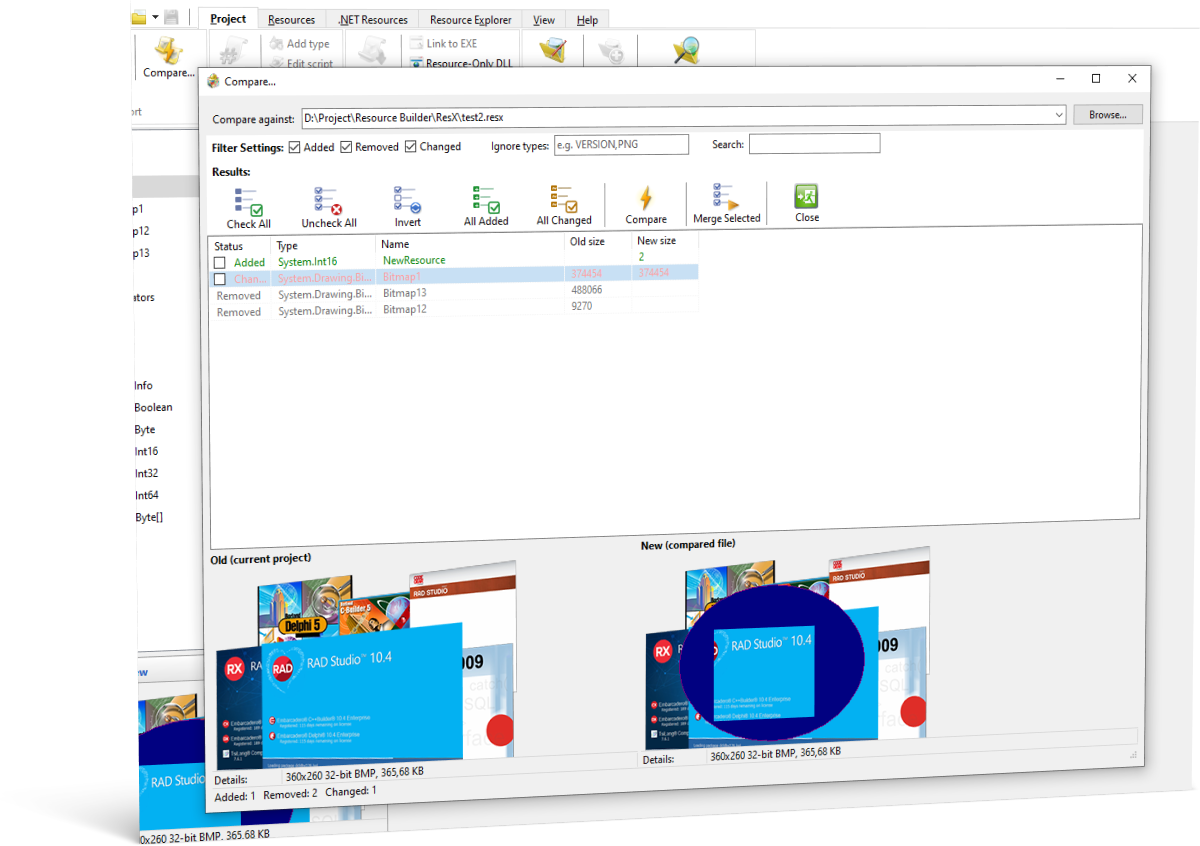The image size is (1200, 846).
Task: Click the folder magnifier search ribbon icon
Action: pyautogui.click(x=686, y=50)
